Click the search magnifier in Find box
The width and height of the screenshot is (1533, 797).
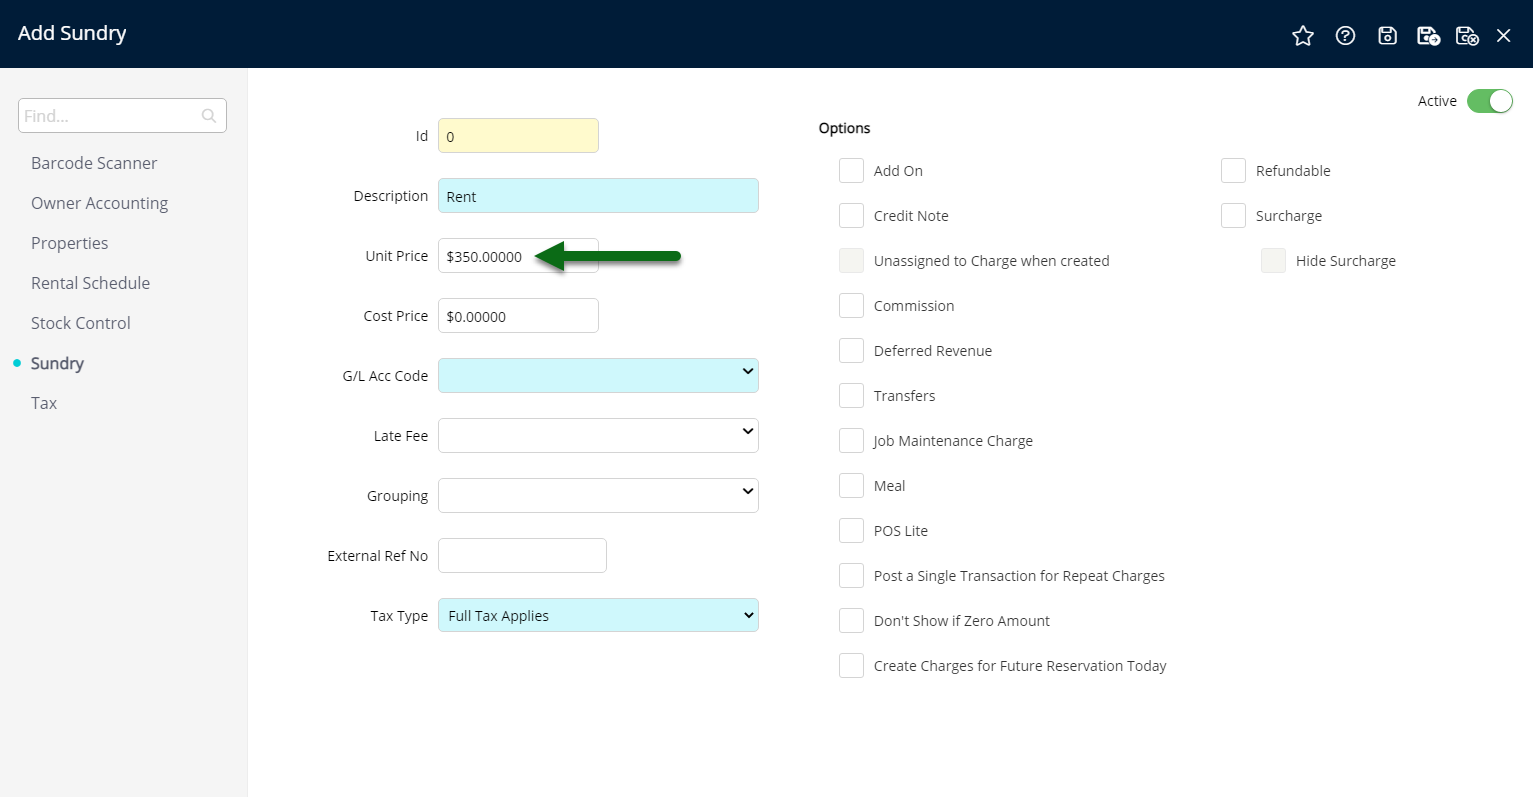[209, 116]
